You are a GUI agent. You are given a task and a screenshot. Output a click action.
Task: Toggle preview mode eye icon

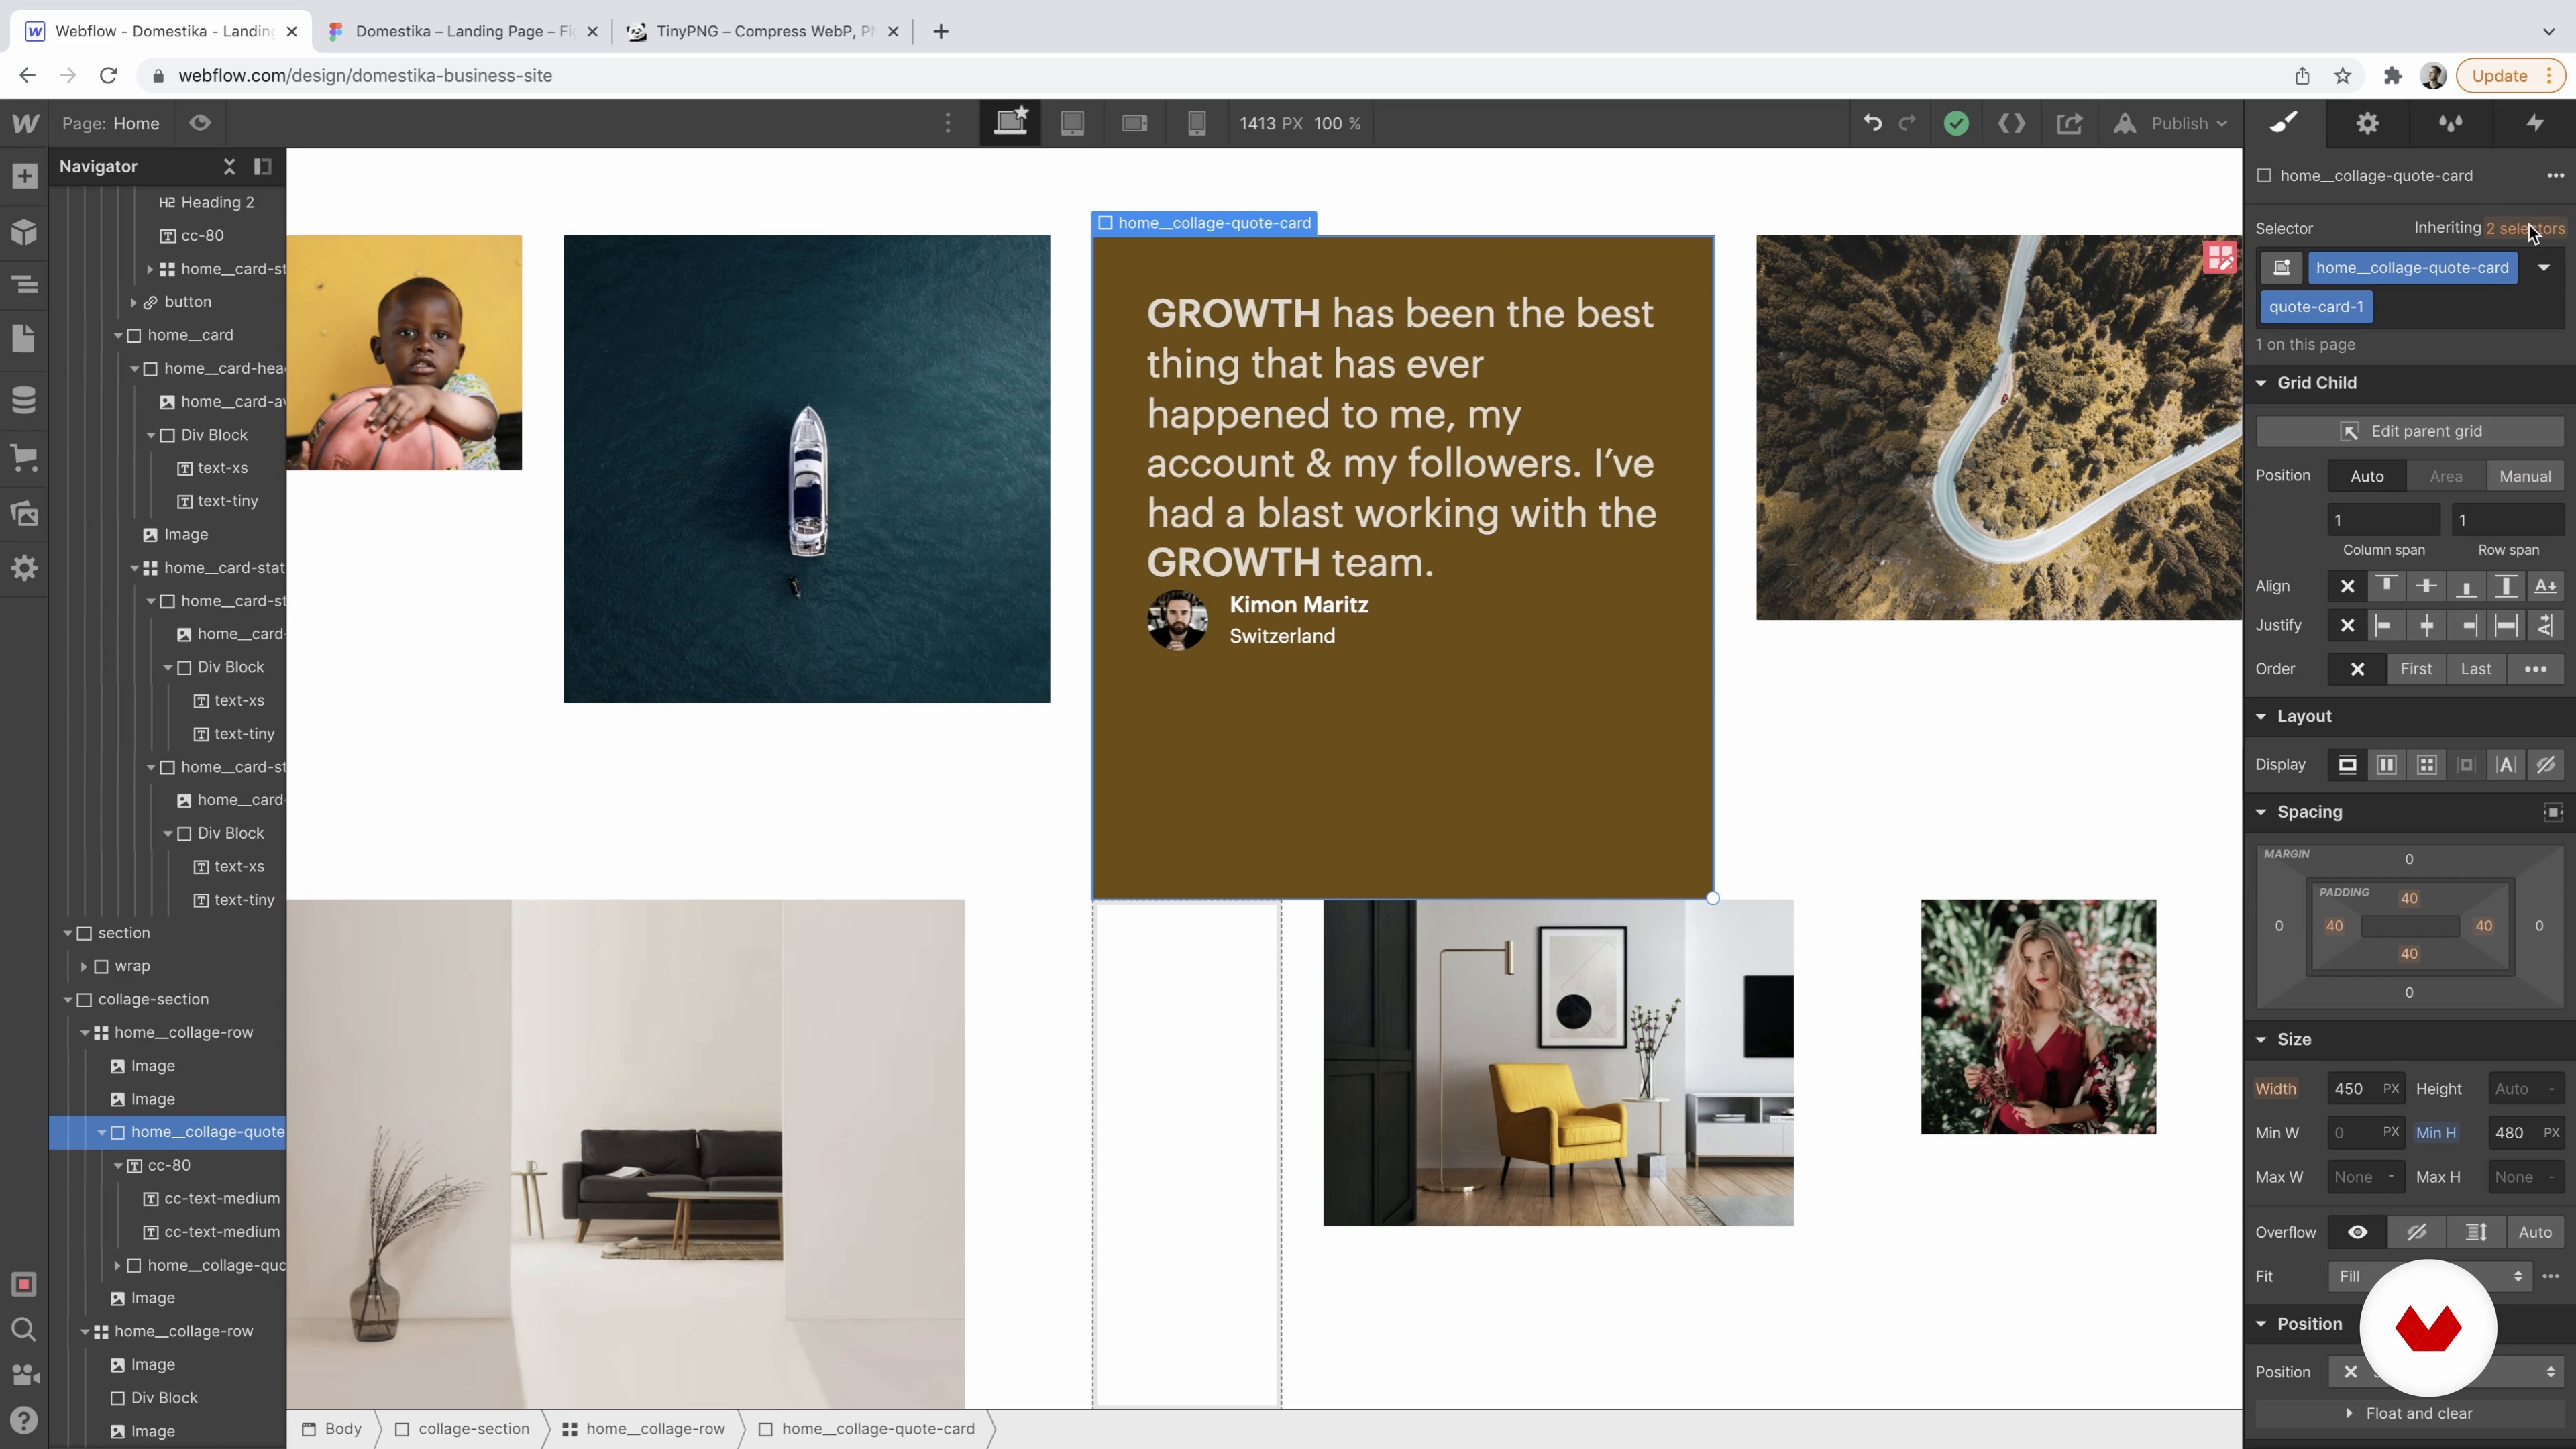[x=200, y=123]
